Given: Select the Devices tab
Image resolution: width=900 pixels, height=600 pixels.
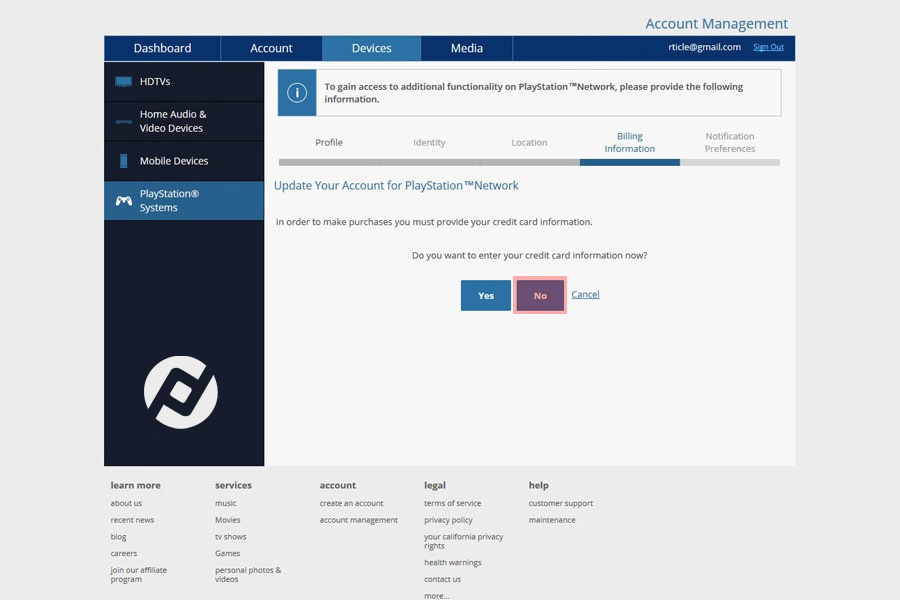Looking at the screenshot, I should pyautogui.click(x=371, y=48).
